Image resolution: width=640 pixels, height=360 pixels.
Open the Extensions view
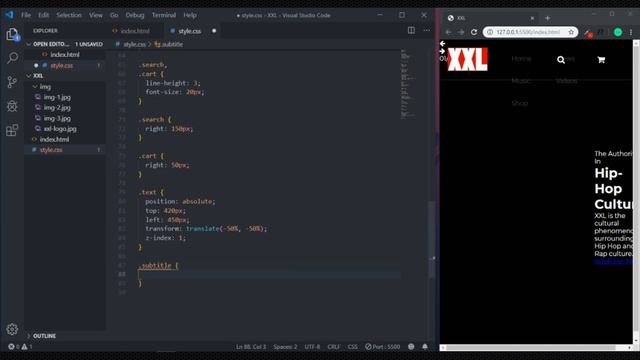[x=12, y=130]
